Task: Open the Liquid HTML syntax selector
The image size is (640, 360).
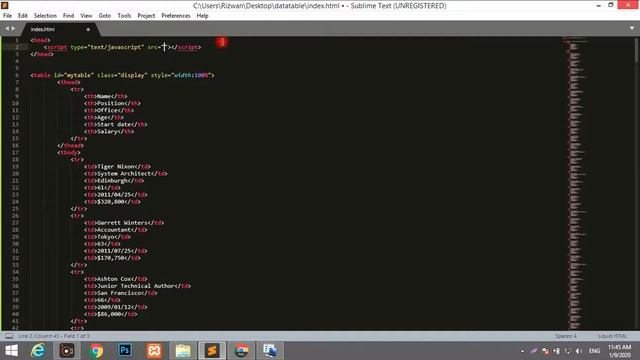Action: tap(612, 336)
